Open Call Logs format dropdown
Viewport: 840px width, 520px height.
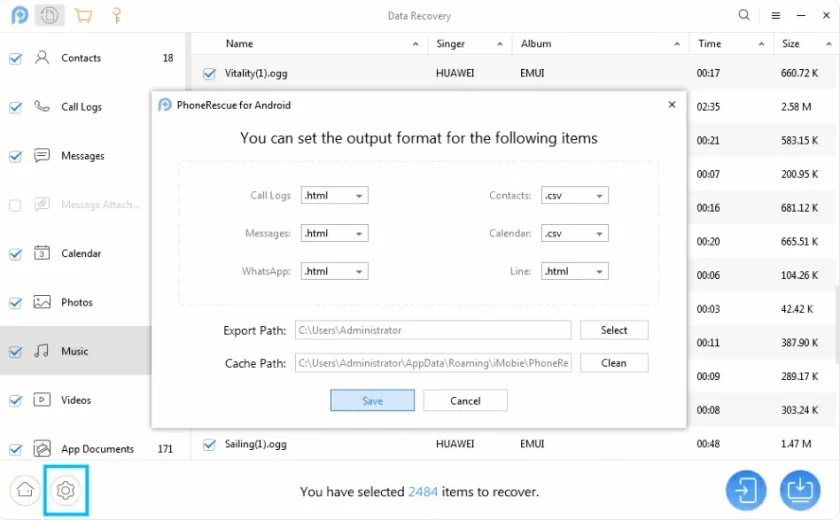pos(334,195)
